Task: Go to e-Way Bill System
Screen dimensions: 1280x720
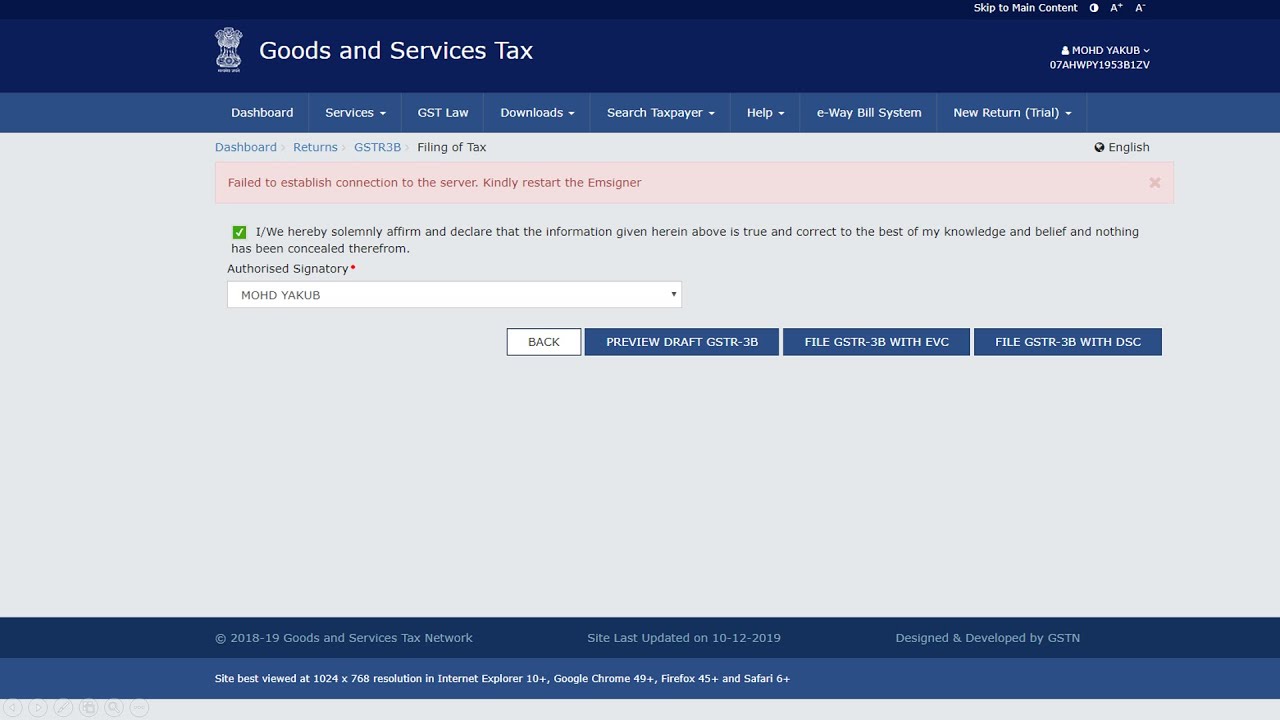Action: (868, 113)
